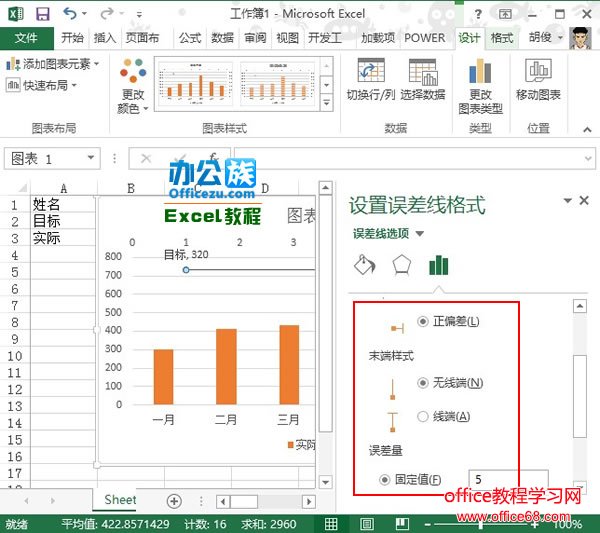Screen dimensions: 600x533
Task: Switch to 视图 ribbon tab
Action: (287, 38)
